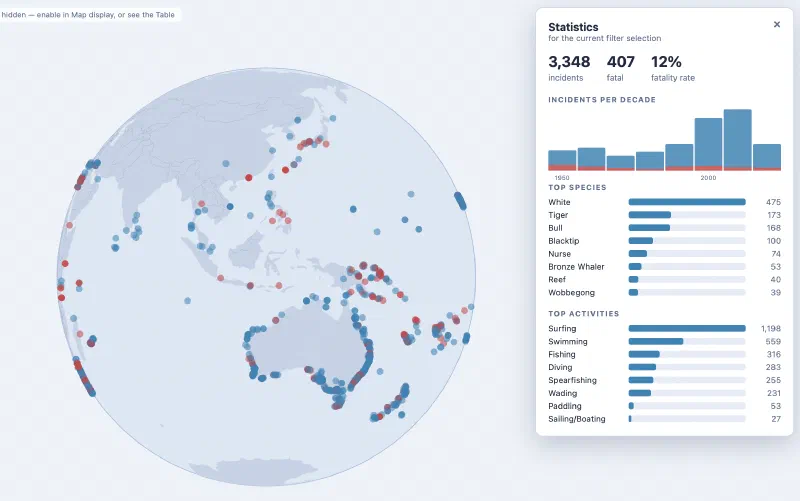Click the White species row
Image resolution: width=800 pixels, height=501 pixels.
(664, 202)
